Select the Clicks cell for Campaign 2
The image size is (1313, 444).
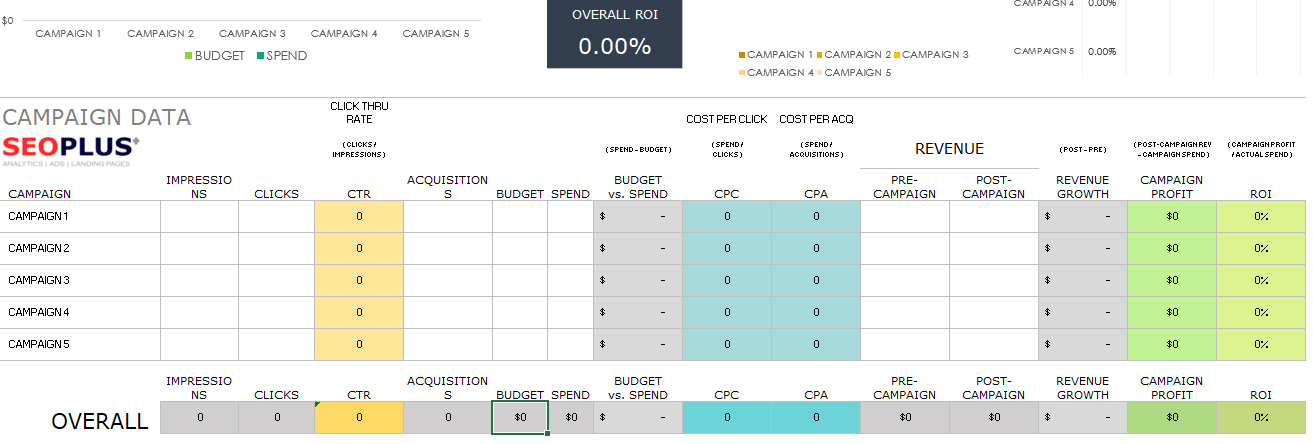276,248
